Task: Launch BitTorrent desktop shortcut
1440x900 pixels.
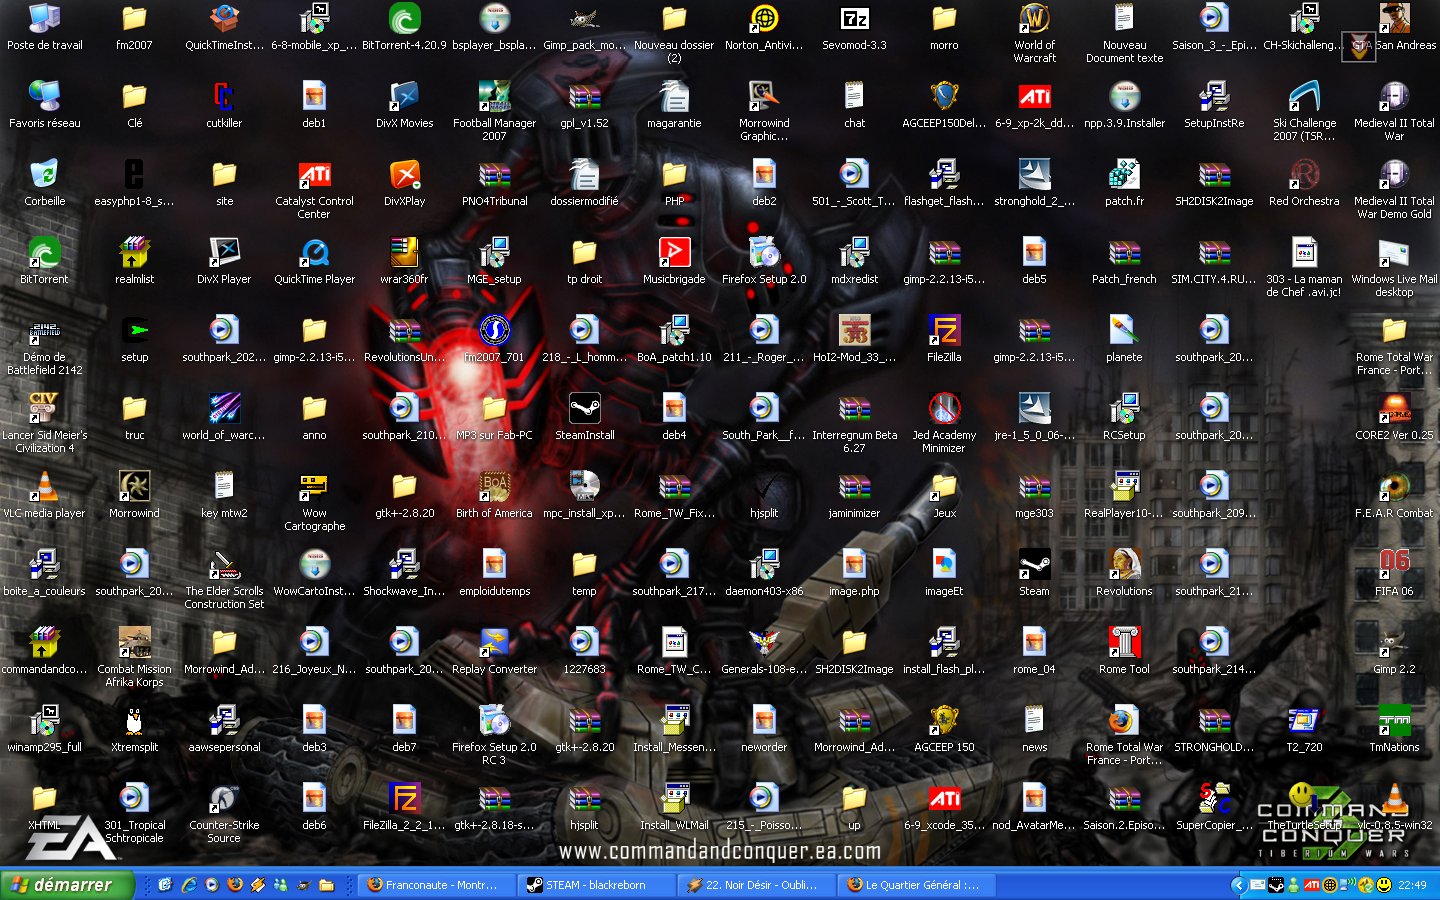Action: pyautogui.click(x=45, y=261)
